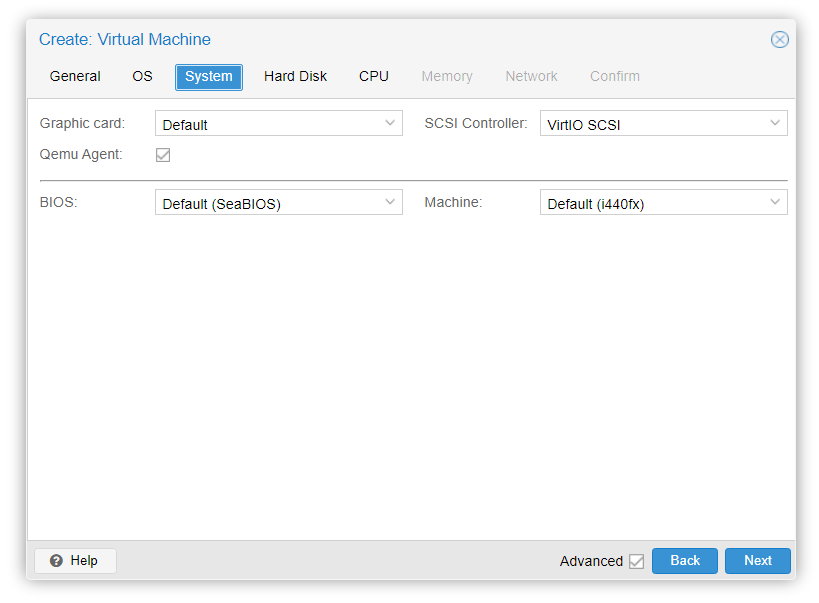
Task: Click the Default (SeaBIOS) text field
Action: point(266,203)
